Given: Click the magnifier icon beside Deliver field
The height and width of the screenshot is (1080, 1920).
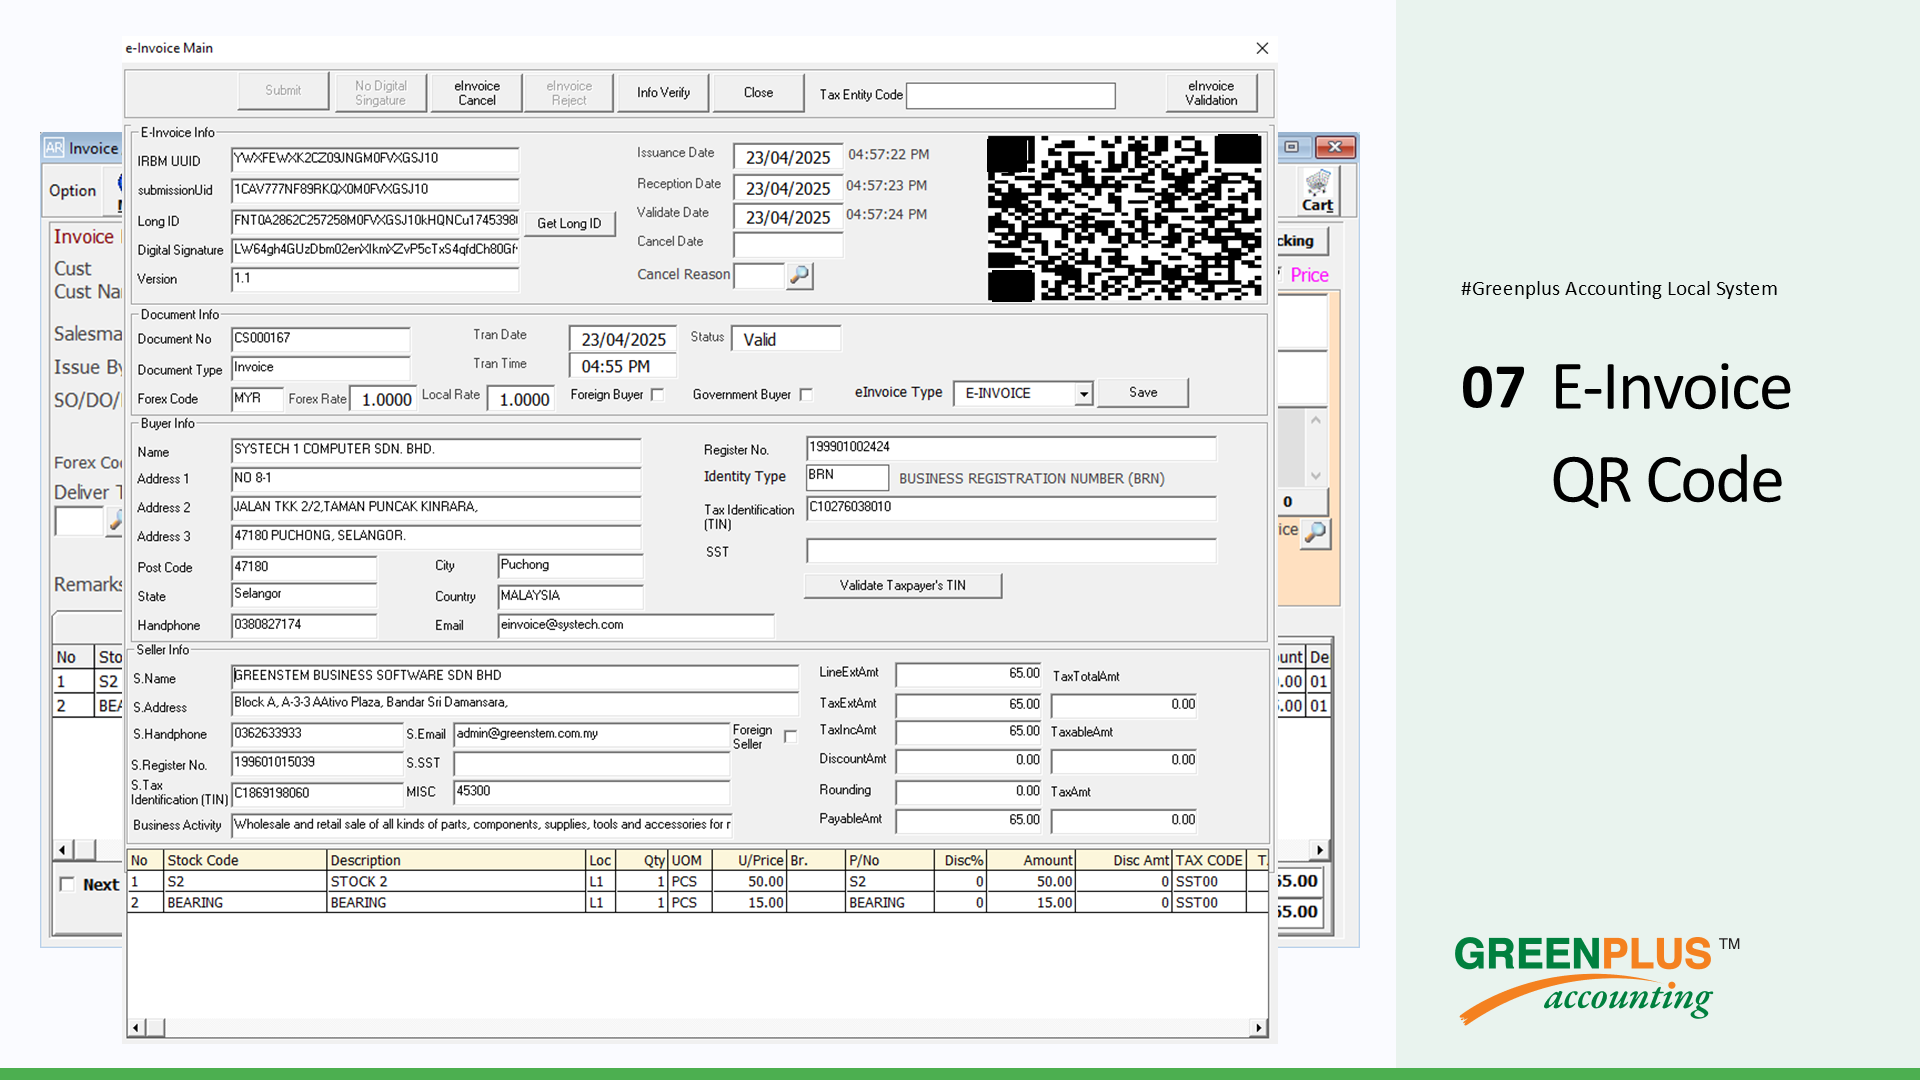Looking at the screenshot, I should [115, 520].
